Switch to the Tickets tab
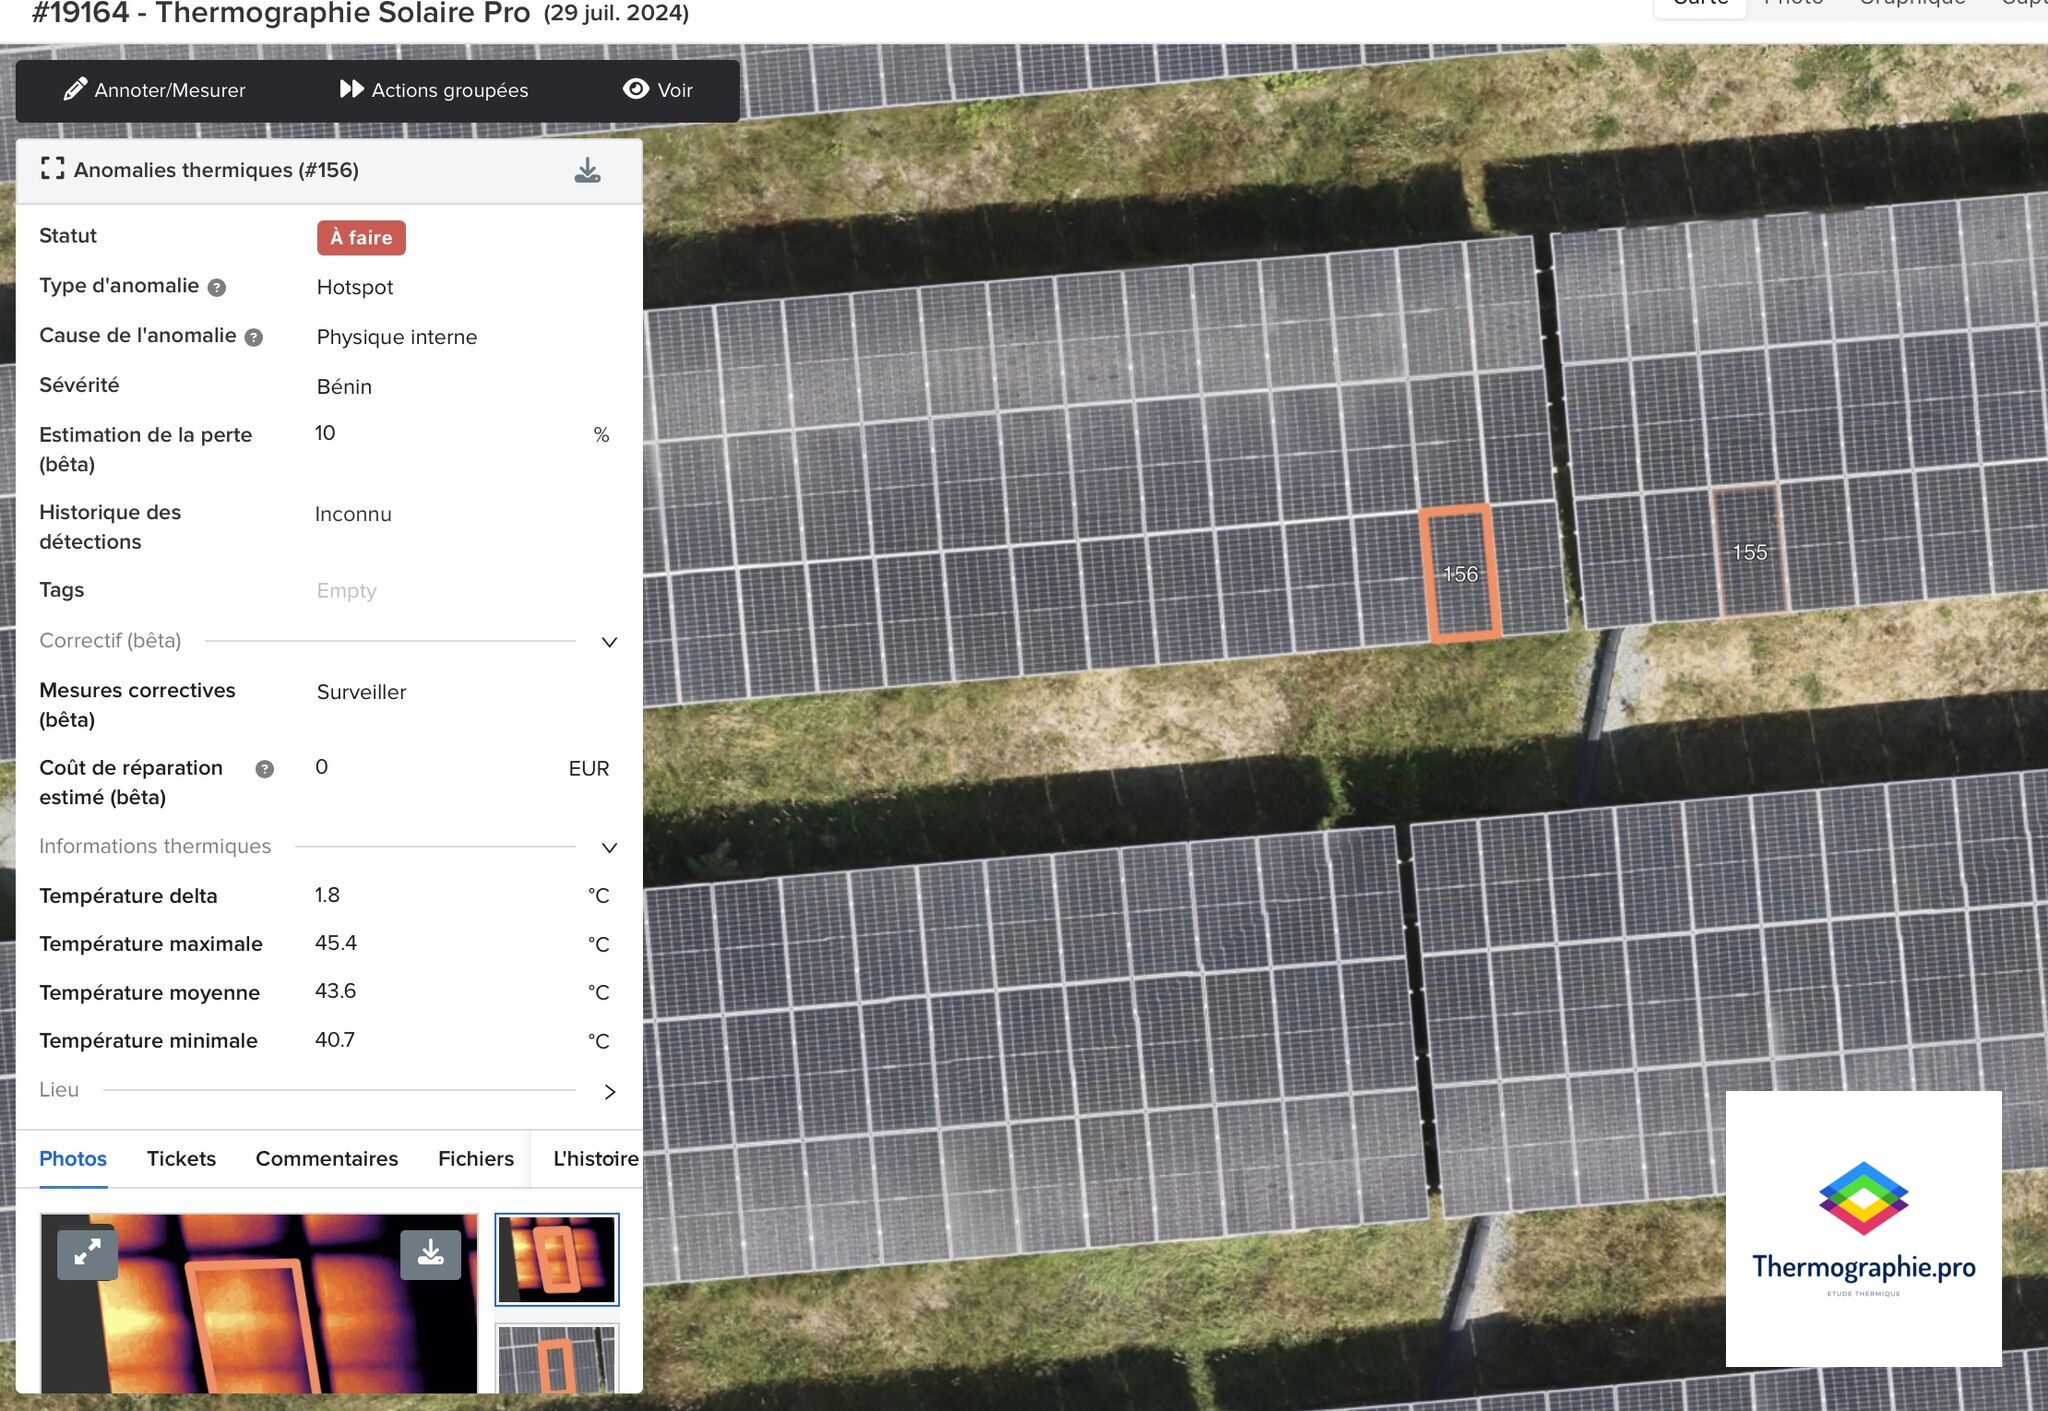 click(x=181, y=1159)
